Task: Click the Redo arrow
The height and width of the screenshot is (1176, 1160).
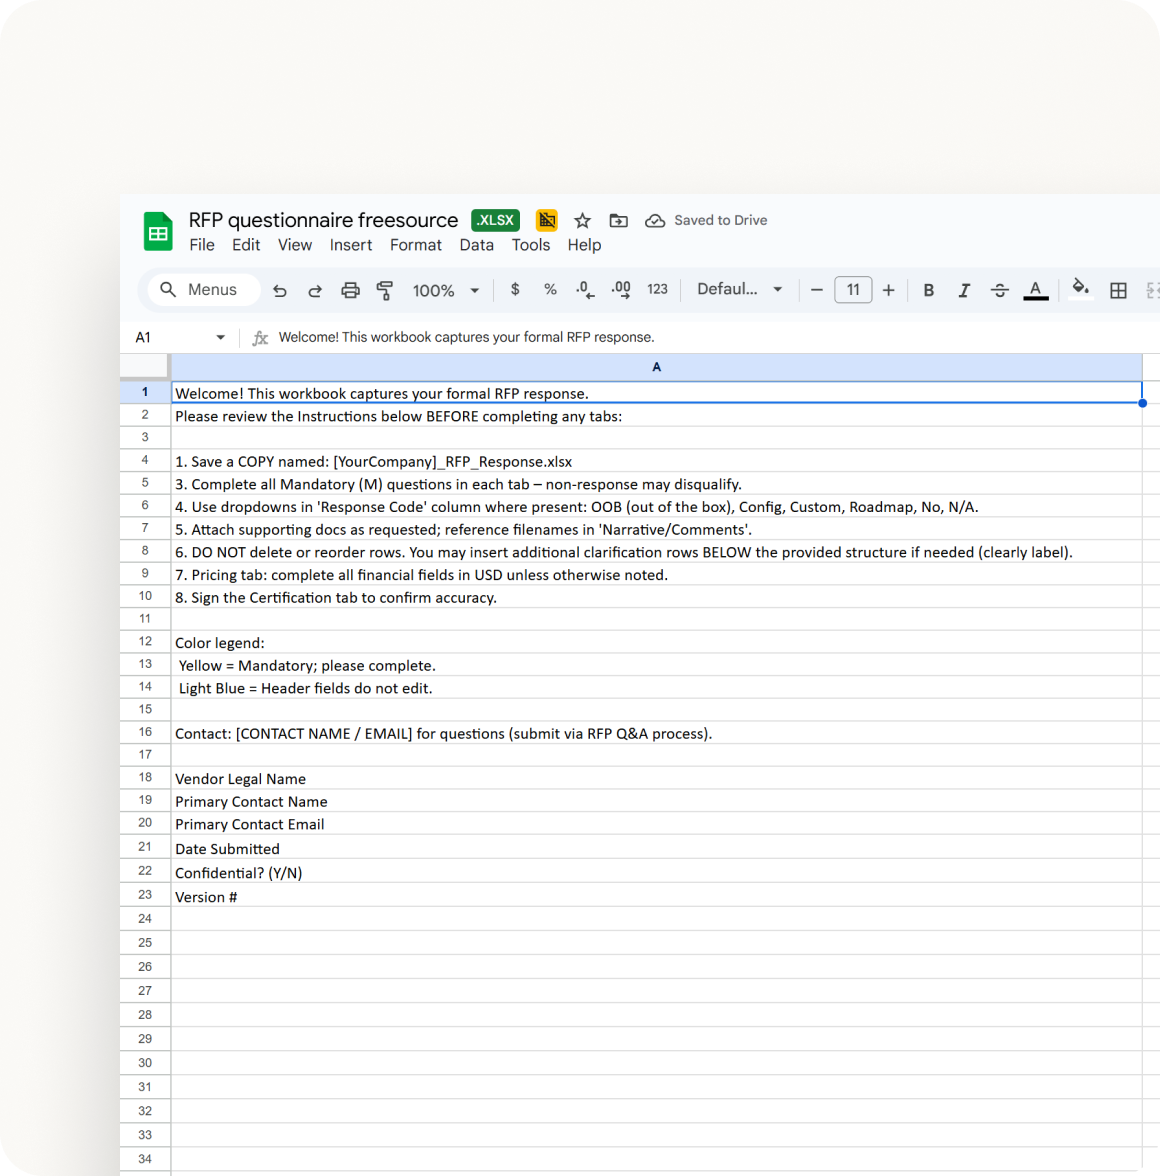Action: (x=315, y=290)
